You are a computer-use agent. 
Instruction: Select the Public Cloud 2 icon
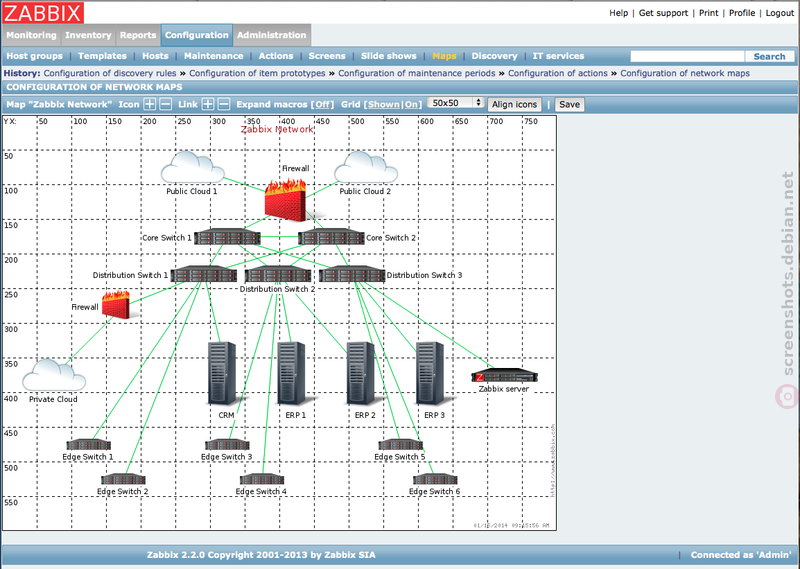coord(366,167)
